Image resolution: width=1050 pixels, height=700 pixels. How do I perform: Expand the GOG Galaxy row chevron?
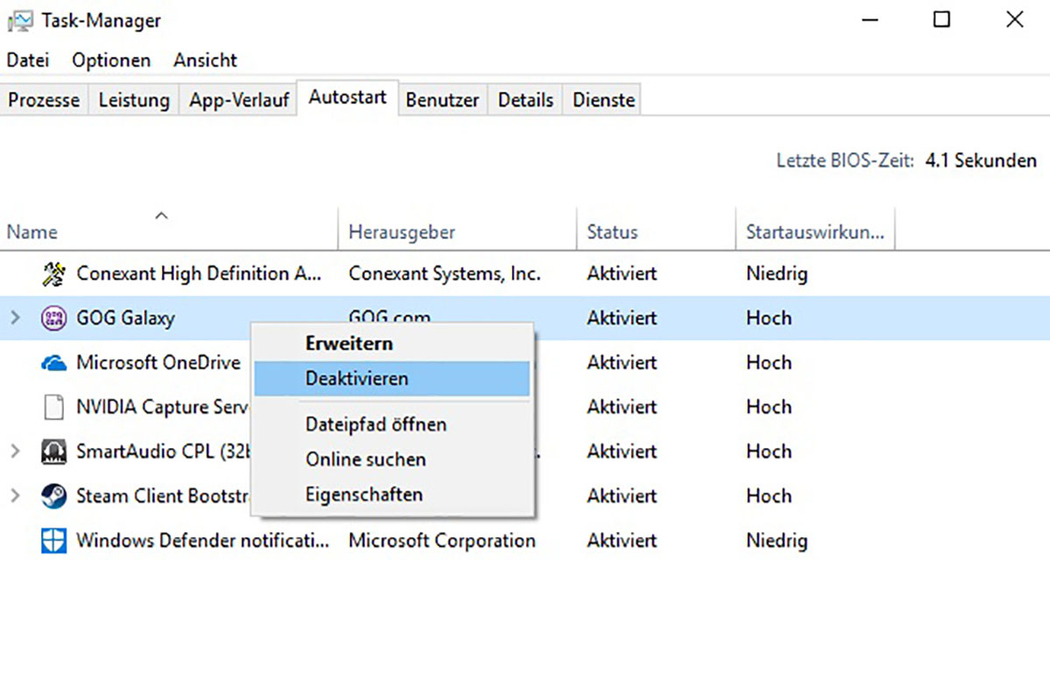(15, 318)
